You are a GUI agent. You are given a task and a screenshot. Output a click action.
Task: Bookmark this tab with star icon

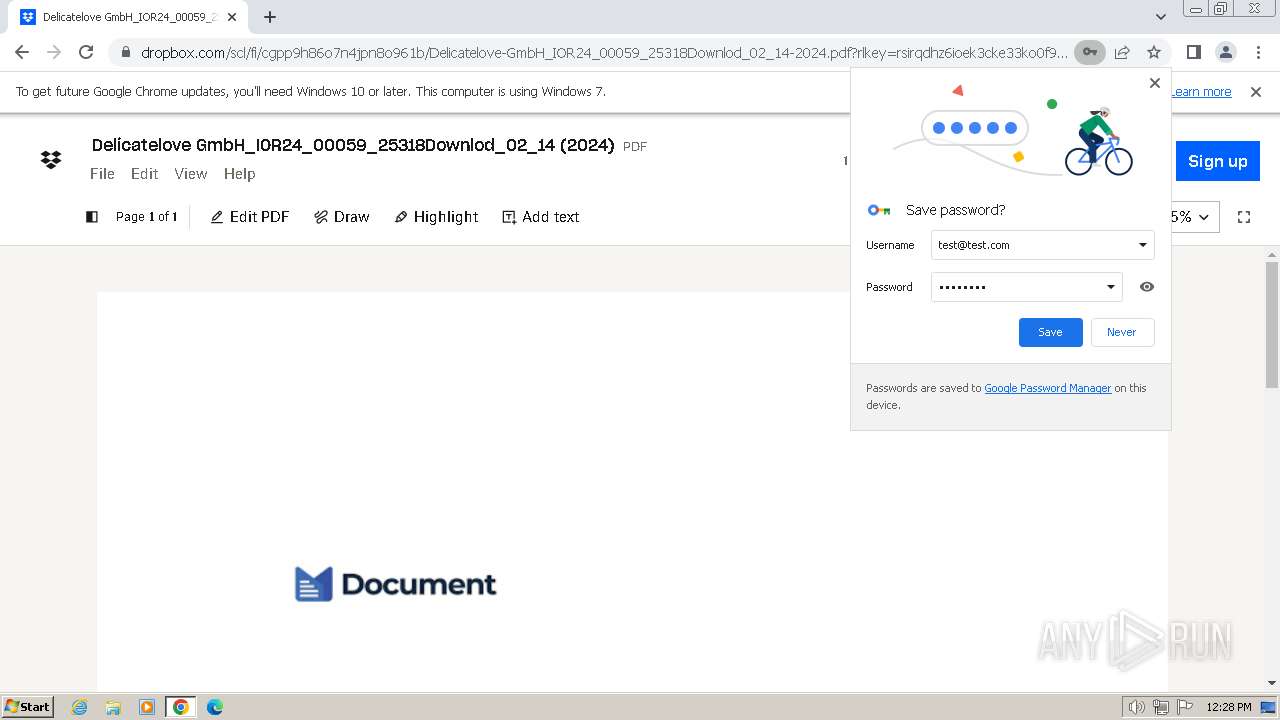click(x=1154, y=52)
